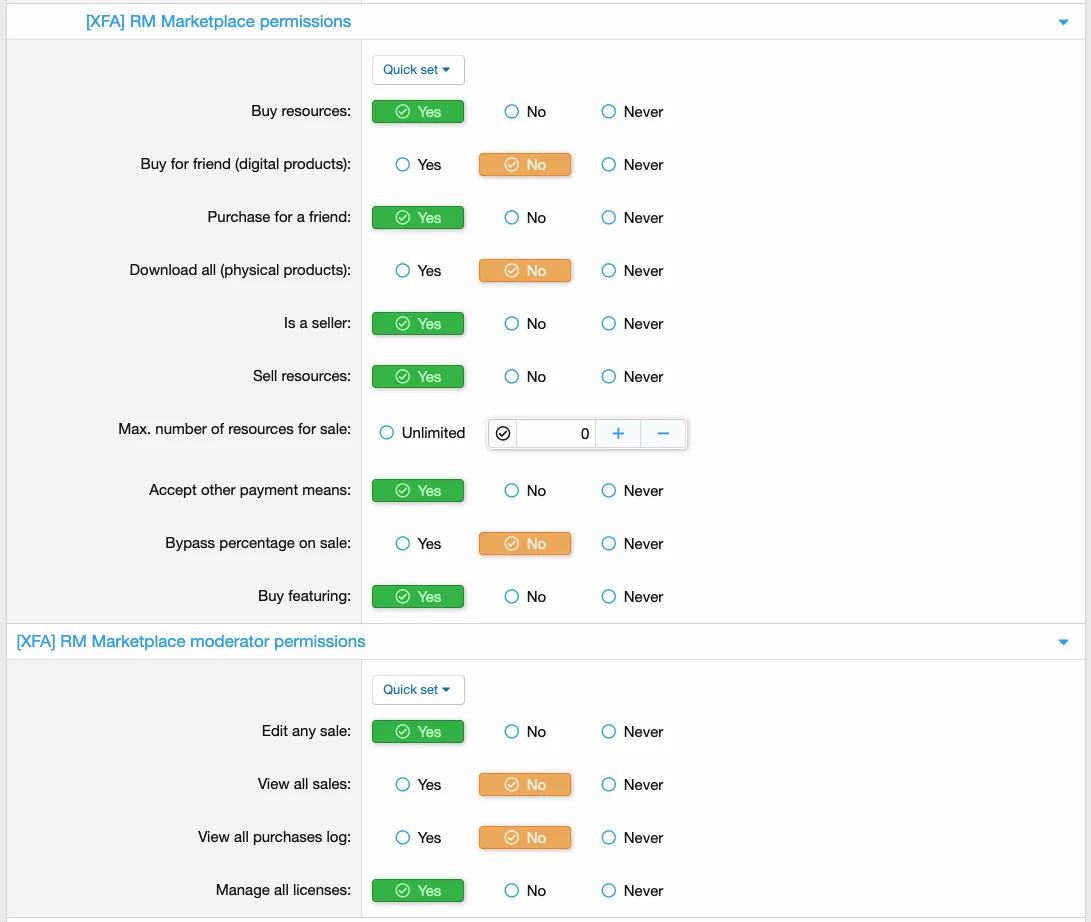Click the [XFA] RM Marketplace permissions heading
Screen dimensions: 1091x922
218,21
